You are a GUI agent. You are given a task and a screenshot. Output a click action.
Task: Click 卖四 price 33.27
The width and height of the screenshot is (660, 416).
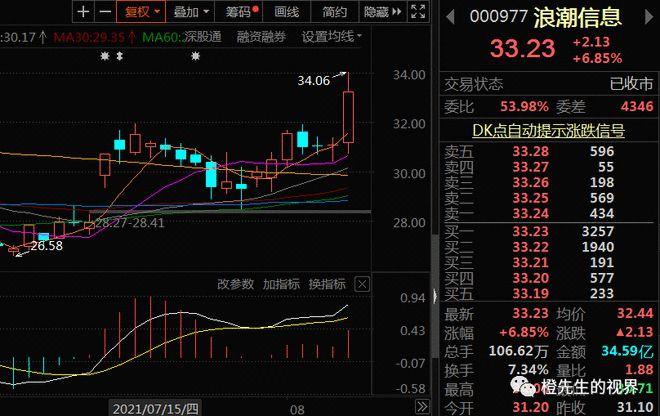[530, 167]
